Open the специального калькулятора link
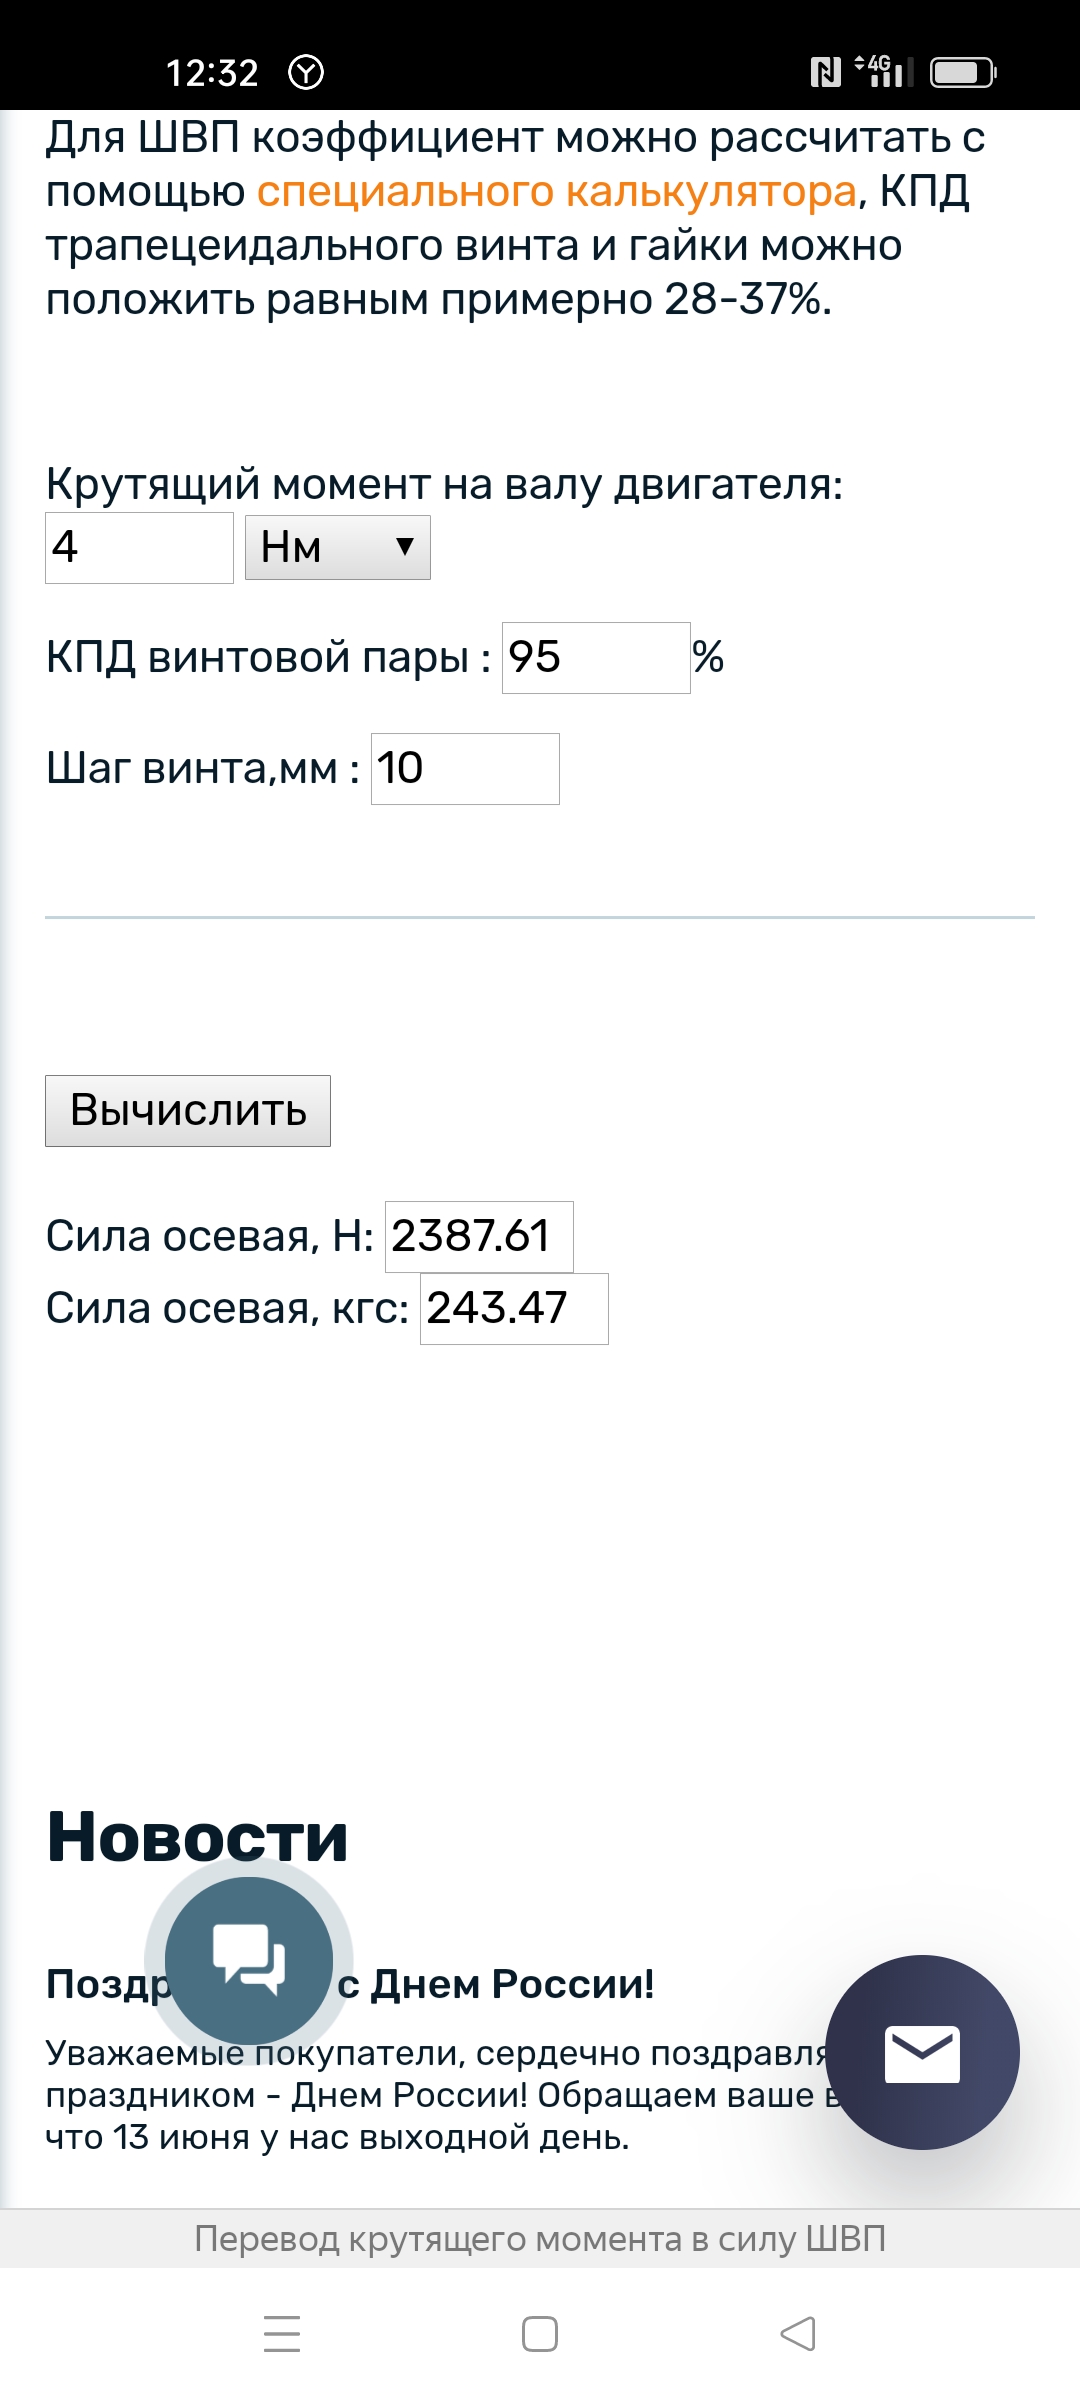Viewport: 1080px width, 2400px height. [x=557, y=191]
